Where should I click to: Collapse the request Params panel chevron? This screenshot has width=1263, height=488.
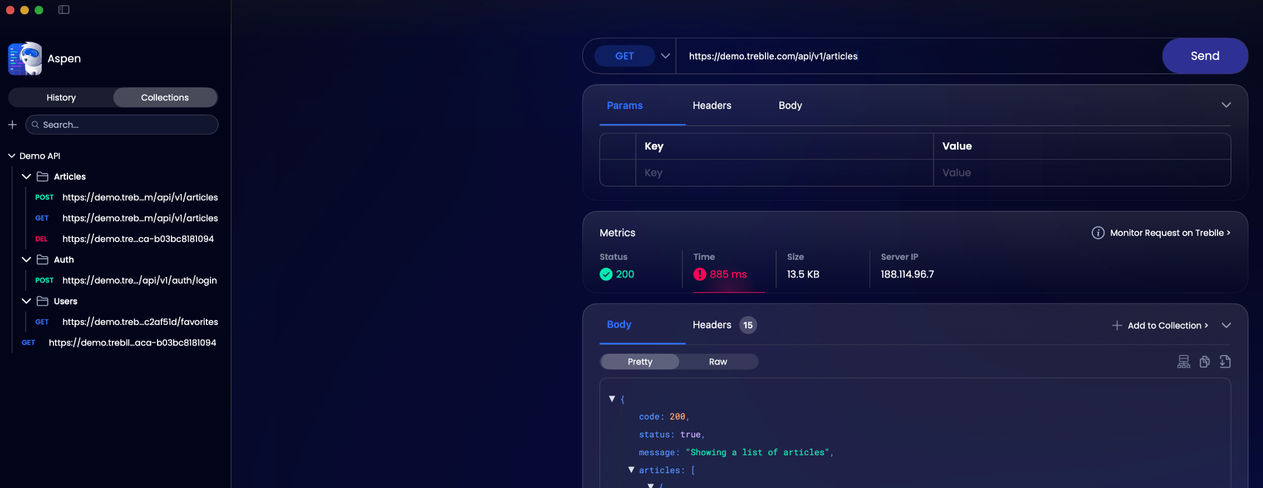point(1226,105)
